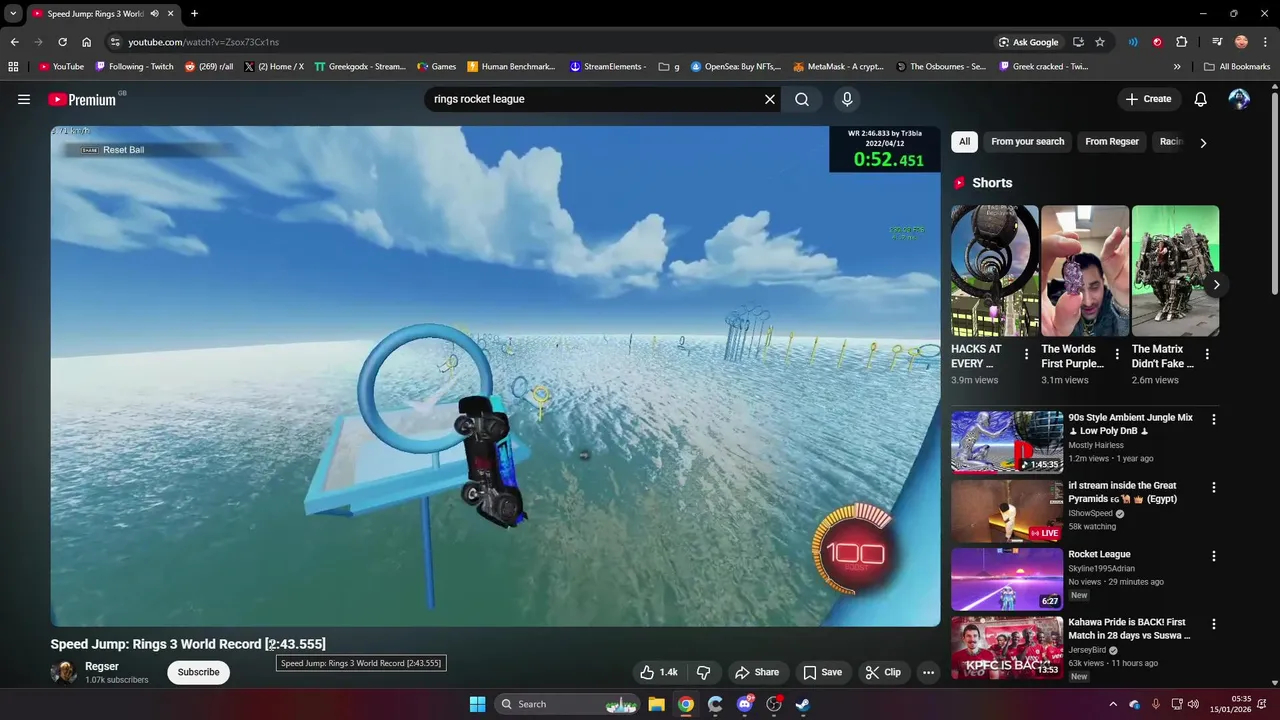This screenshot has width=1280, height=720.
Task: Open the Human Benchmark bookmark
Action: coord(511,67)
